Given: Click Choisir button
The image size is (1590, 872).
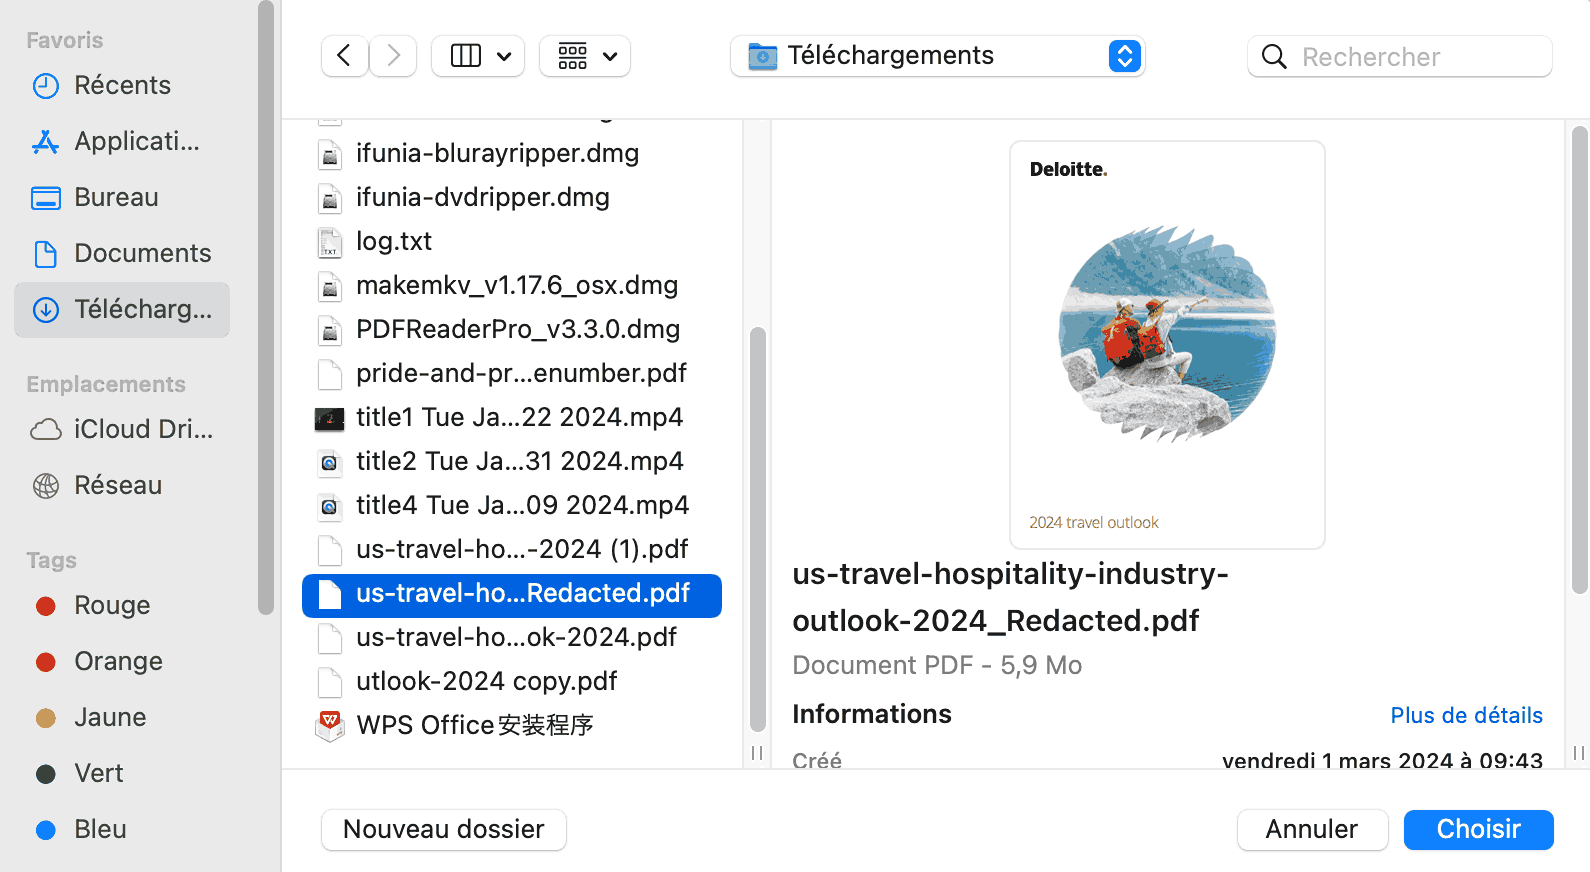Looking at the screenshot, I should click(x=1479, y=829).
